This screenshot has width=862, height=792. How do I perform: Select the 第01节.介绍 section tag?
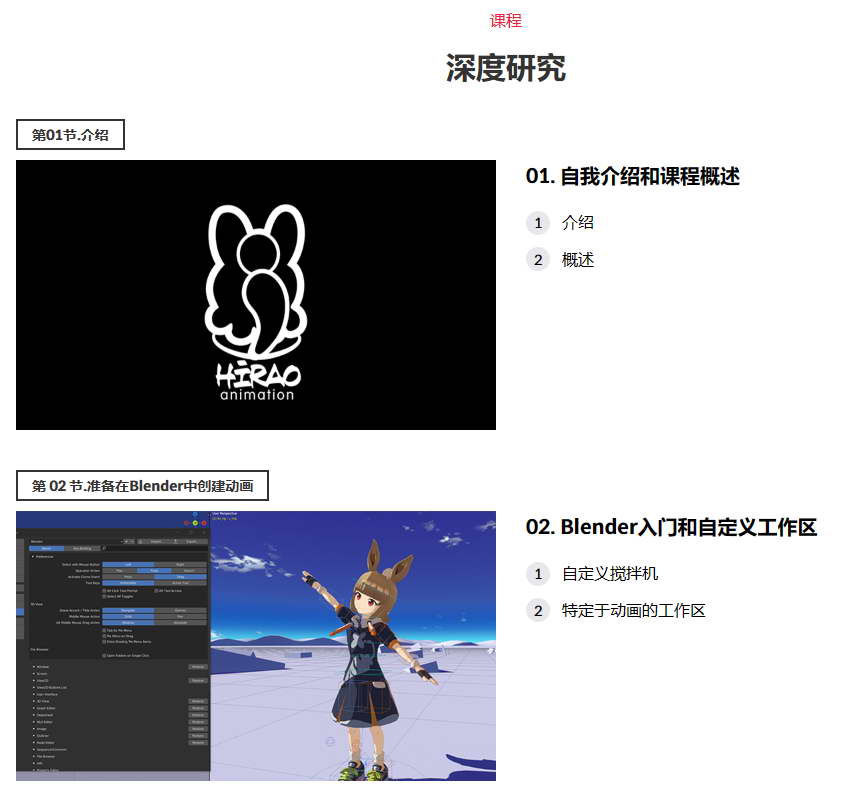tap(70, 135)
